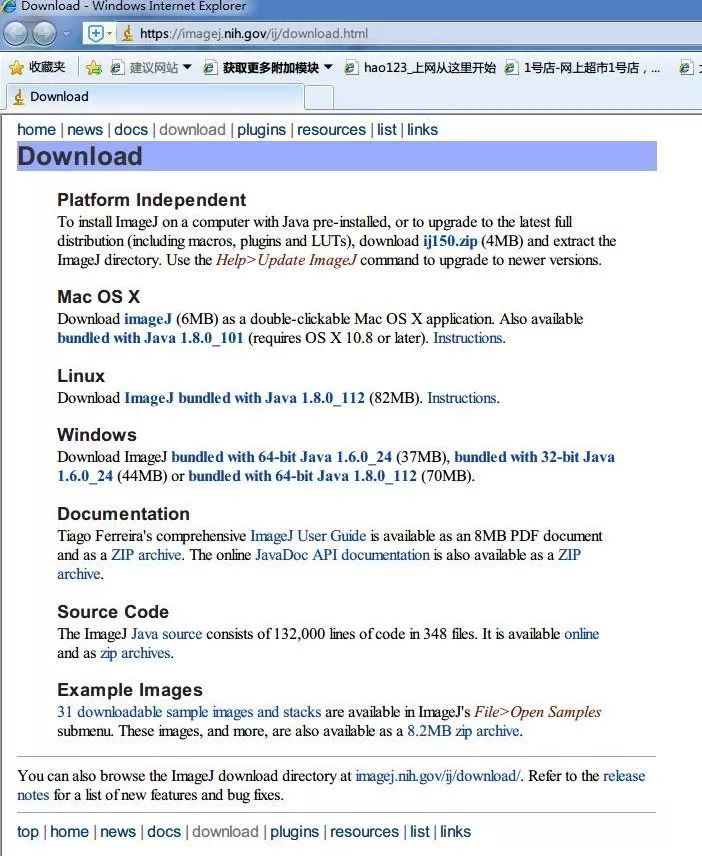The height and width of the screenshot is (856, 702).
Task: Go to home in the bottom navigation
Action: (69, 832)
